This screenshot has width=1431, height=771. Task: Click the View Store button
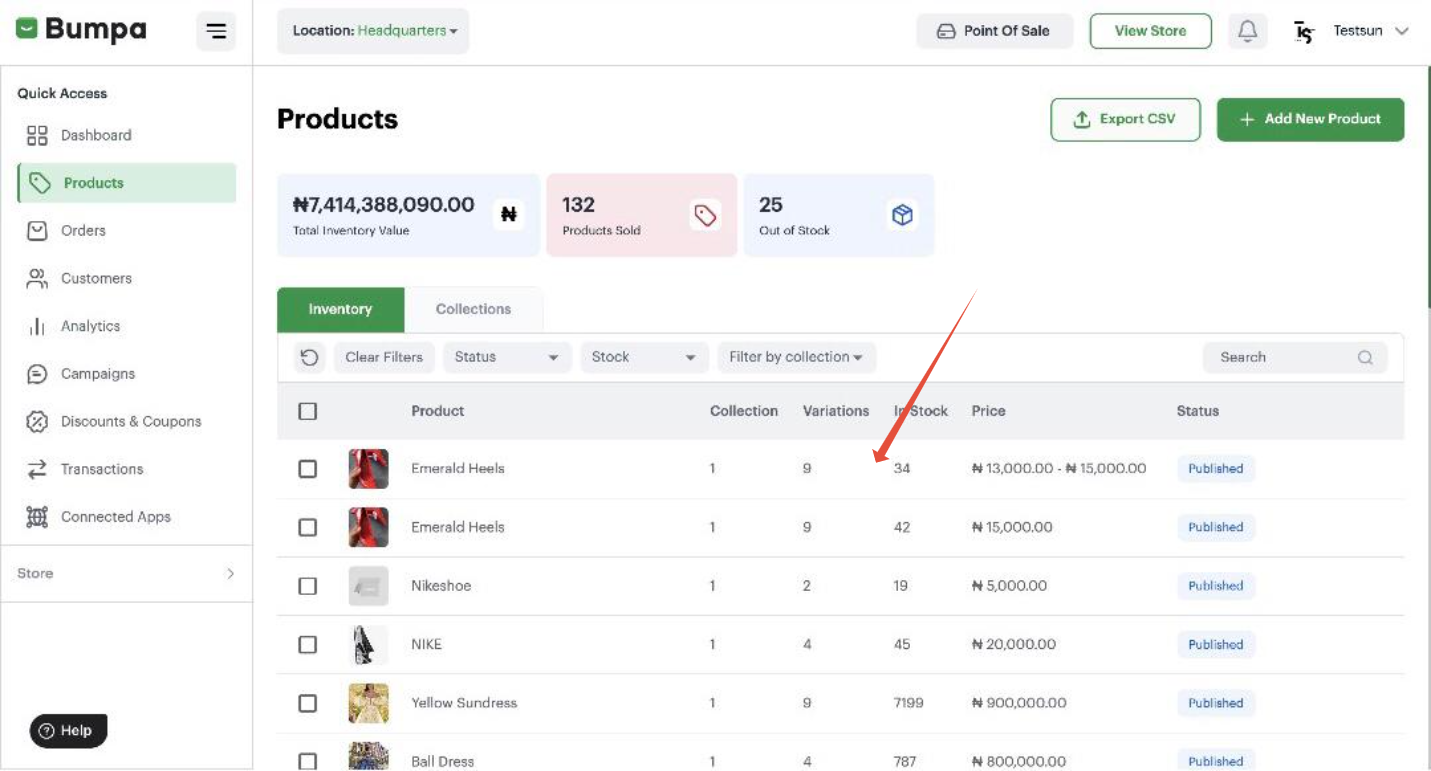[1150, 31]
